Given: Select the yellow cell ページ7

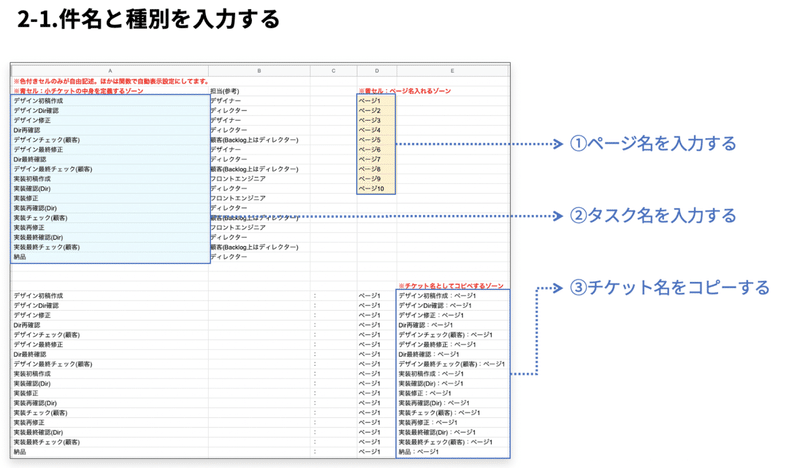Looking at the screenshot, I should pos(376,159).
